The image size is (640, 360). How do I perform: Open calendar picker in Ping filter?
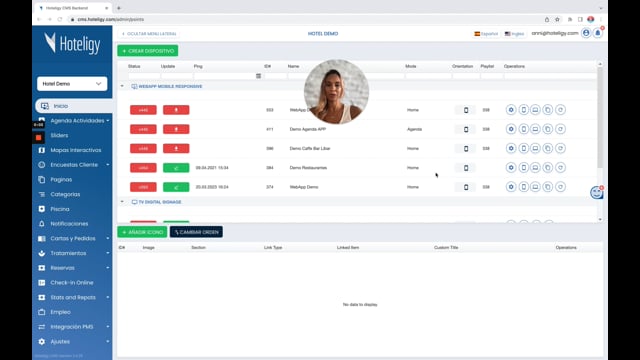[258, 76]
